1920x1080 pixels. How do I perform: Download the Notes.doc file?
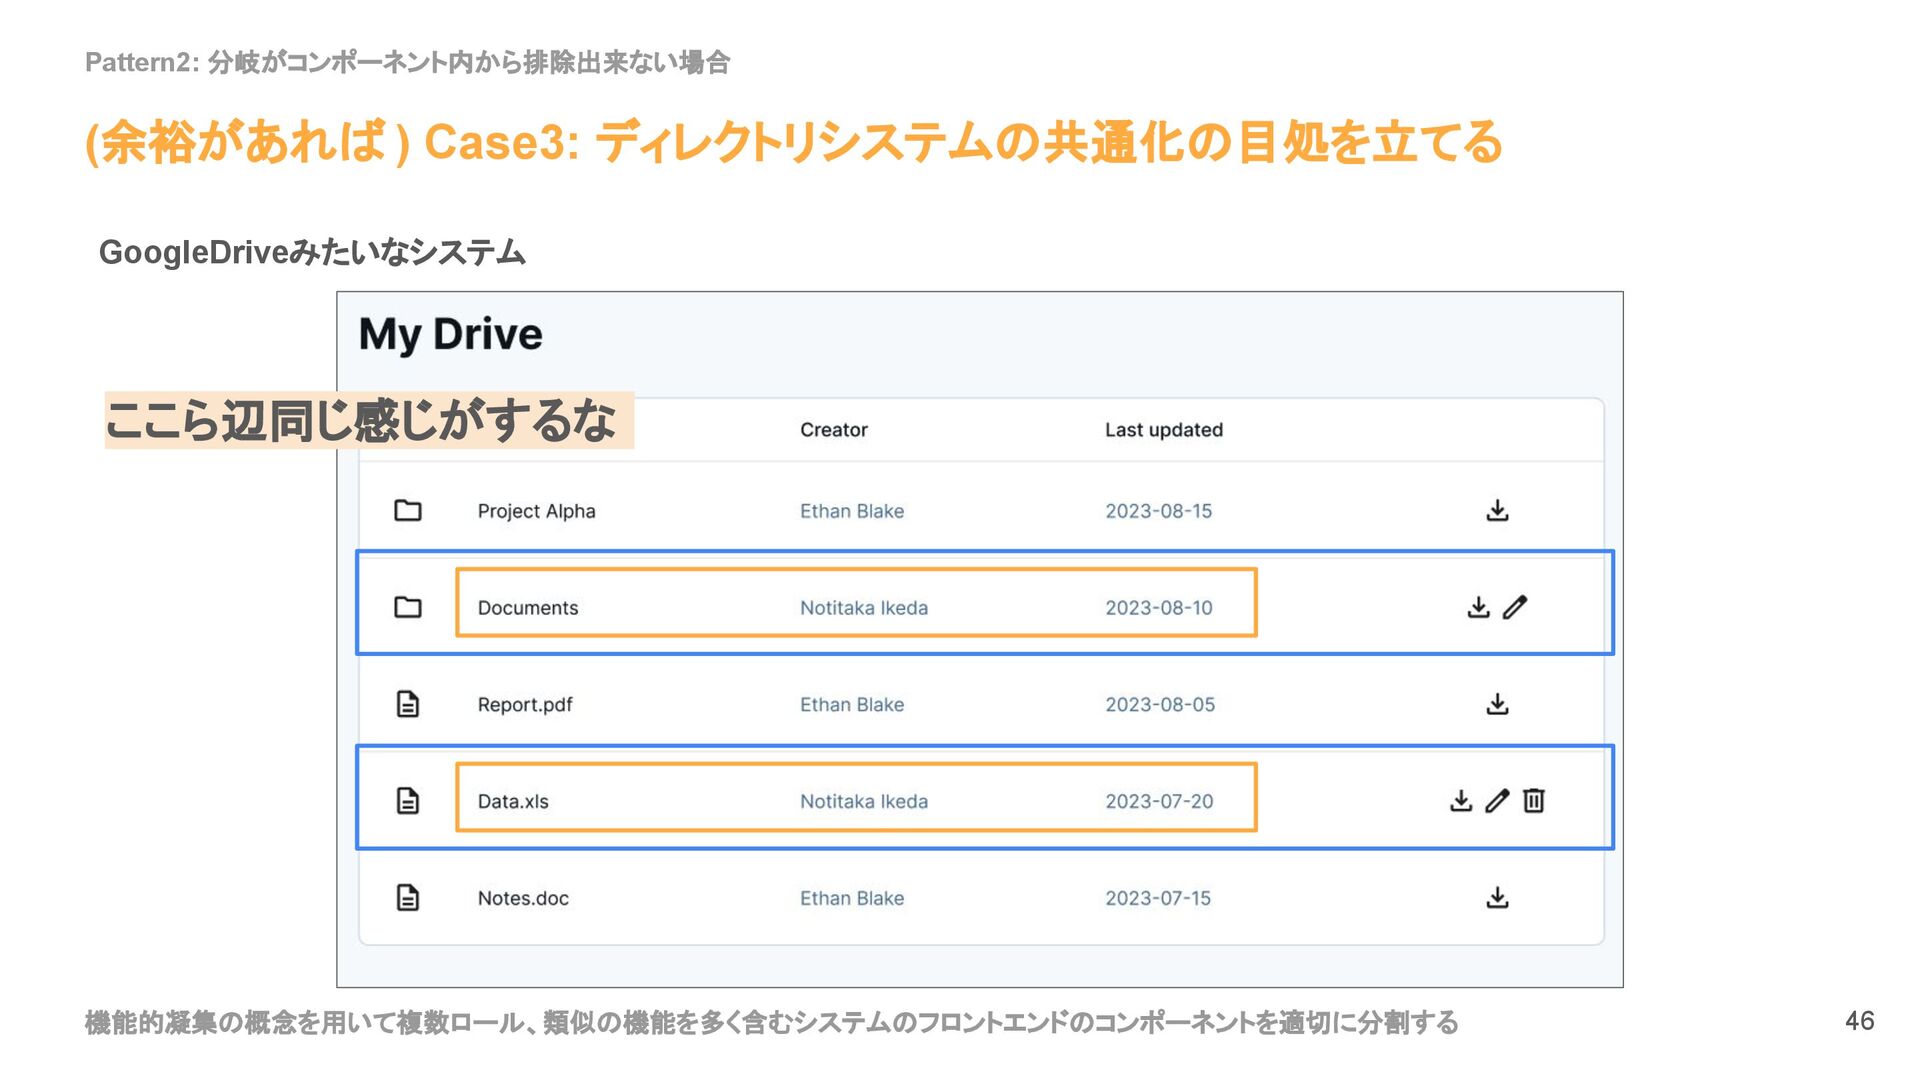point(1497,898)
